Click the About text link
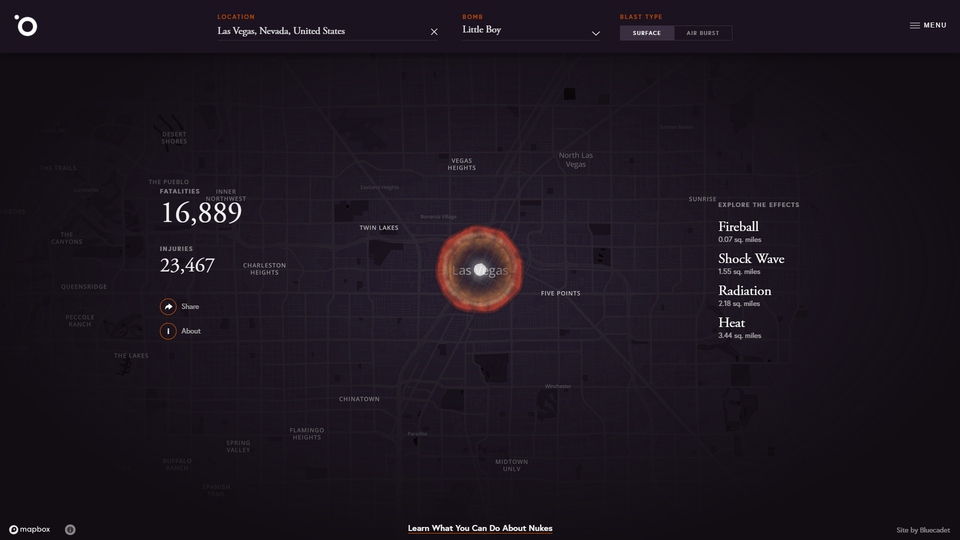 (x=191, y=331)
